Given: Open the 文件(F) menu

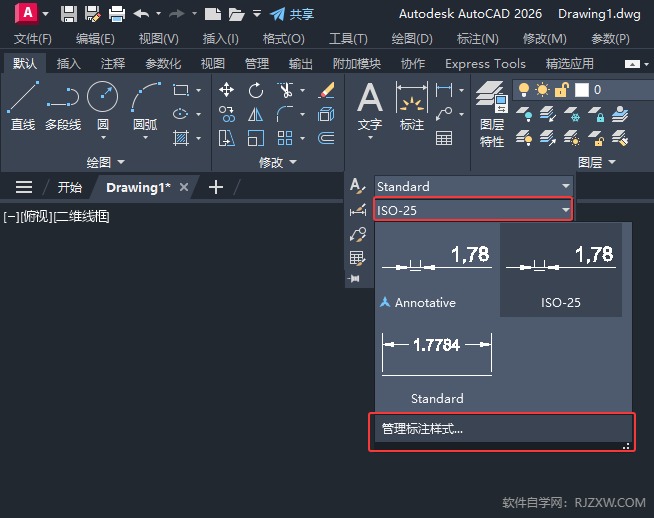Looking at the screenshot, I should pos(33,39).
